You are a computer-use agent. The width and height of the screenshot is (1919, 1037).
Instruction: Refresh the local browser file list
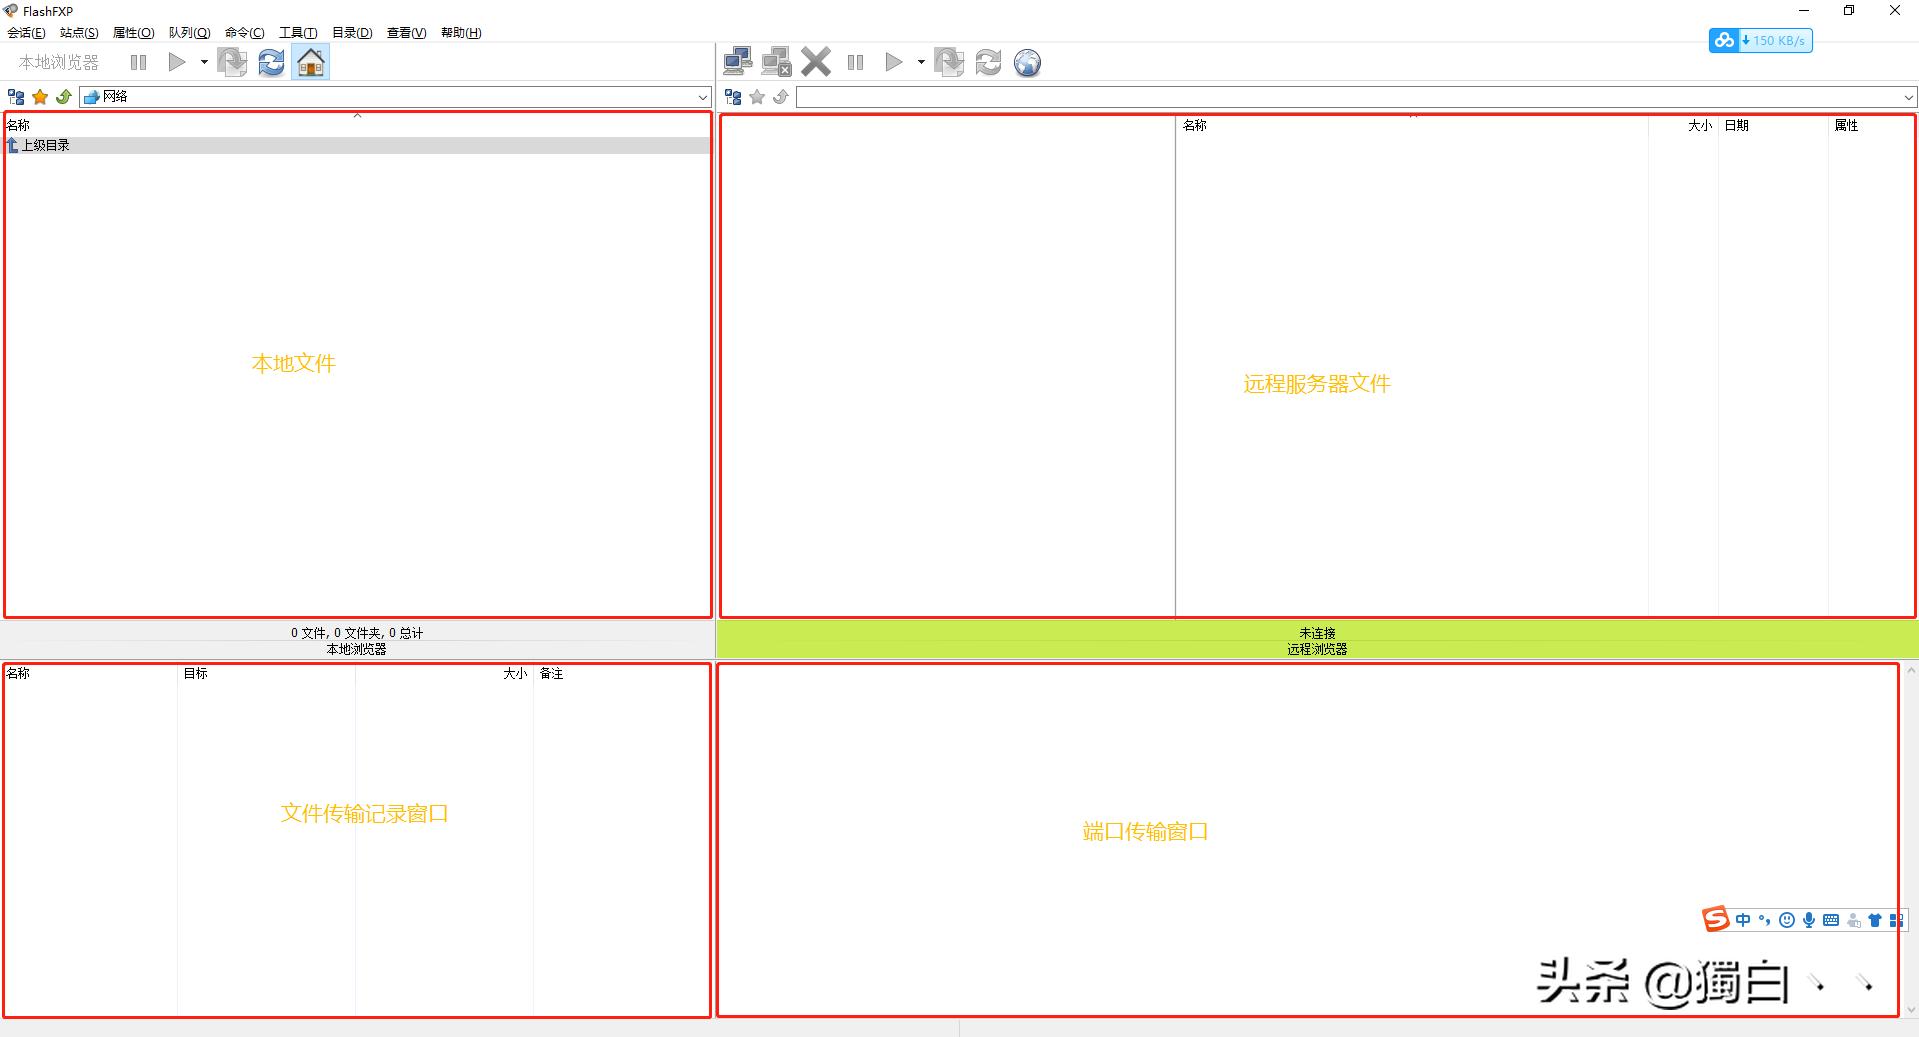point(271,62)
